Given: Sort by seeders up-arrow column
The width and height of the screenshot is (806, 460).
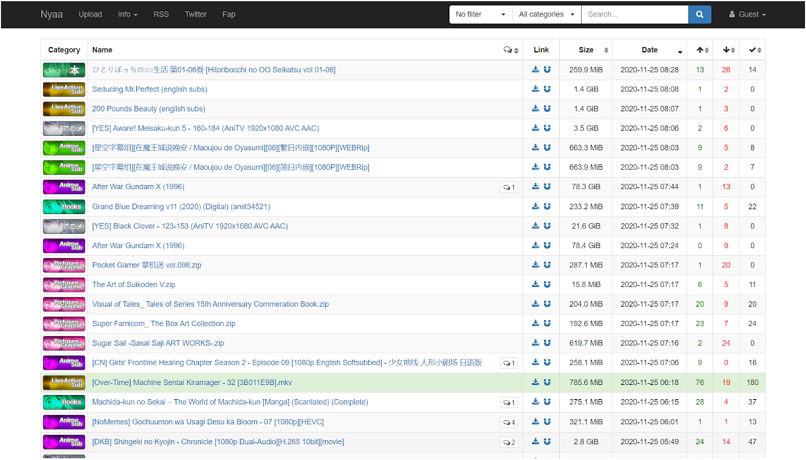Looking at the screenshot, I should pyautogui.click(x=700, y=50).
